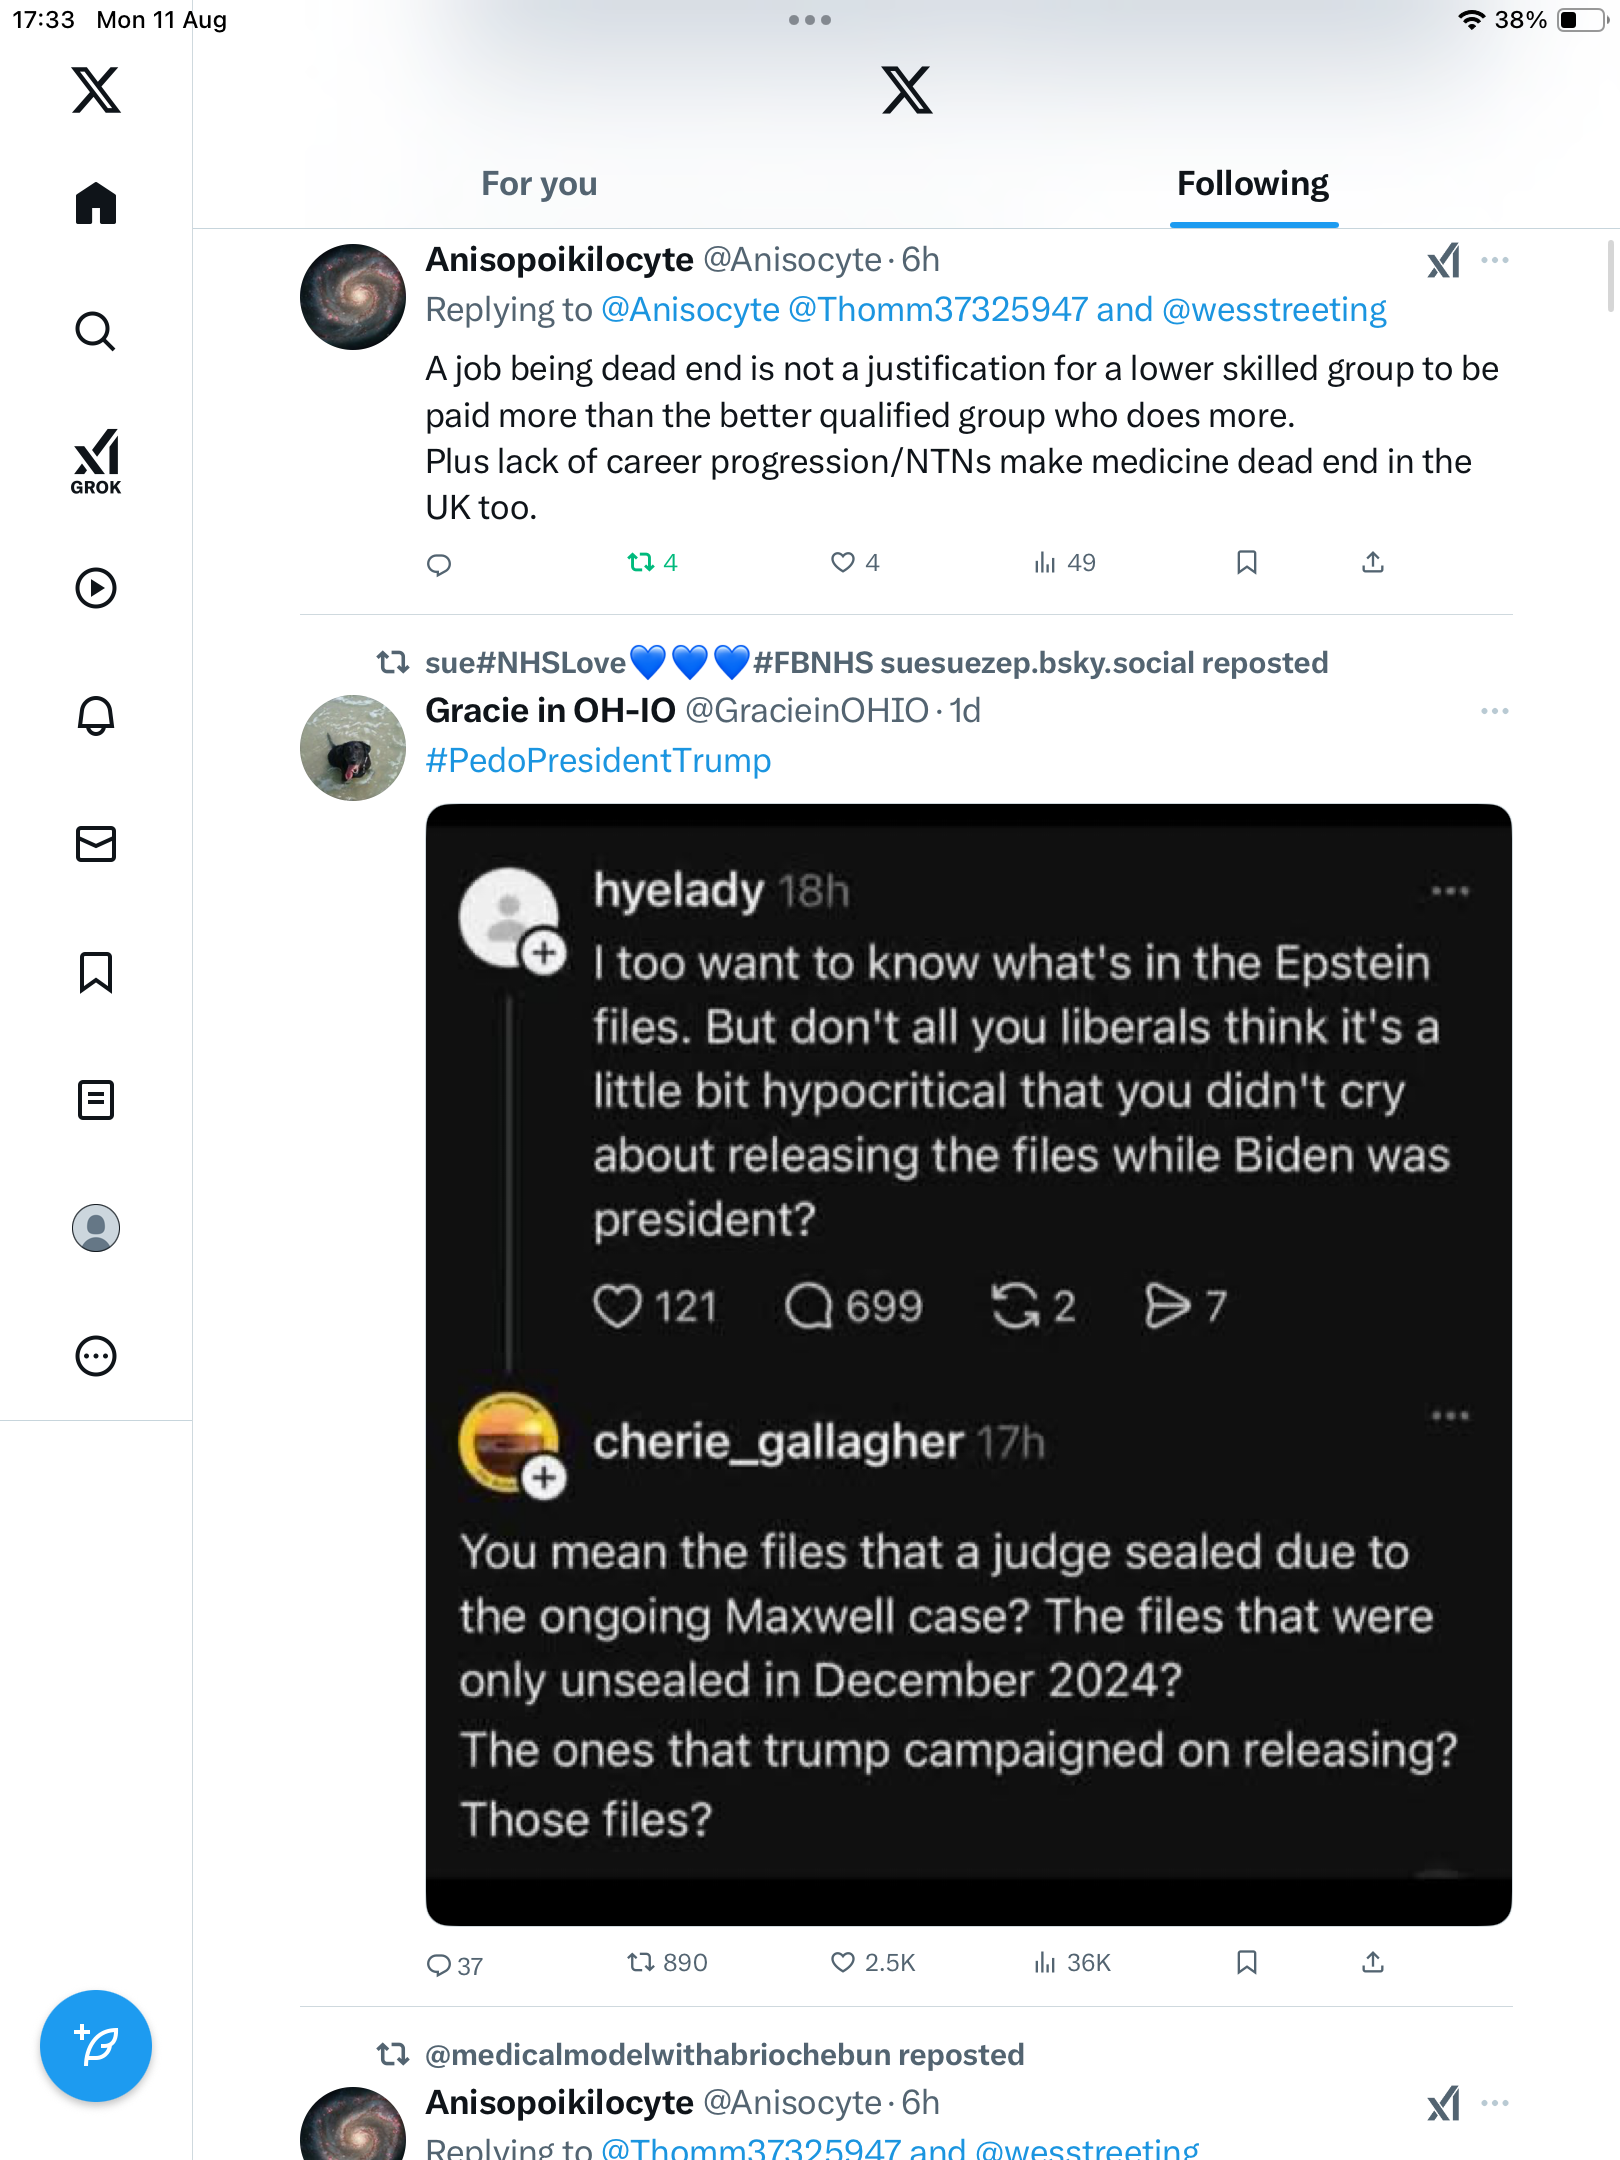Open more options on Gracie in OH-IO post
This screenshot has width=1620, height=2160.
[x=1495, y=711]
